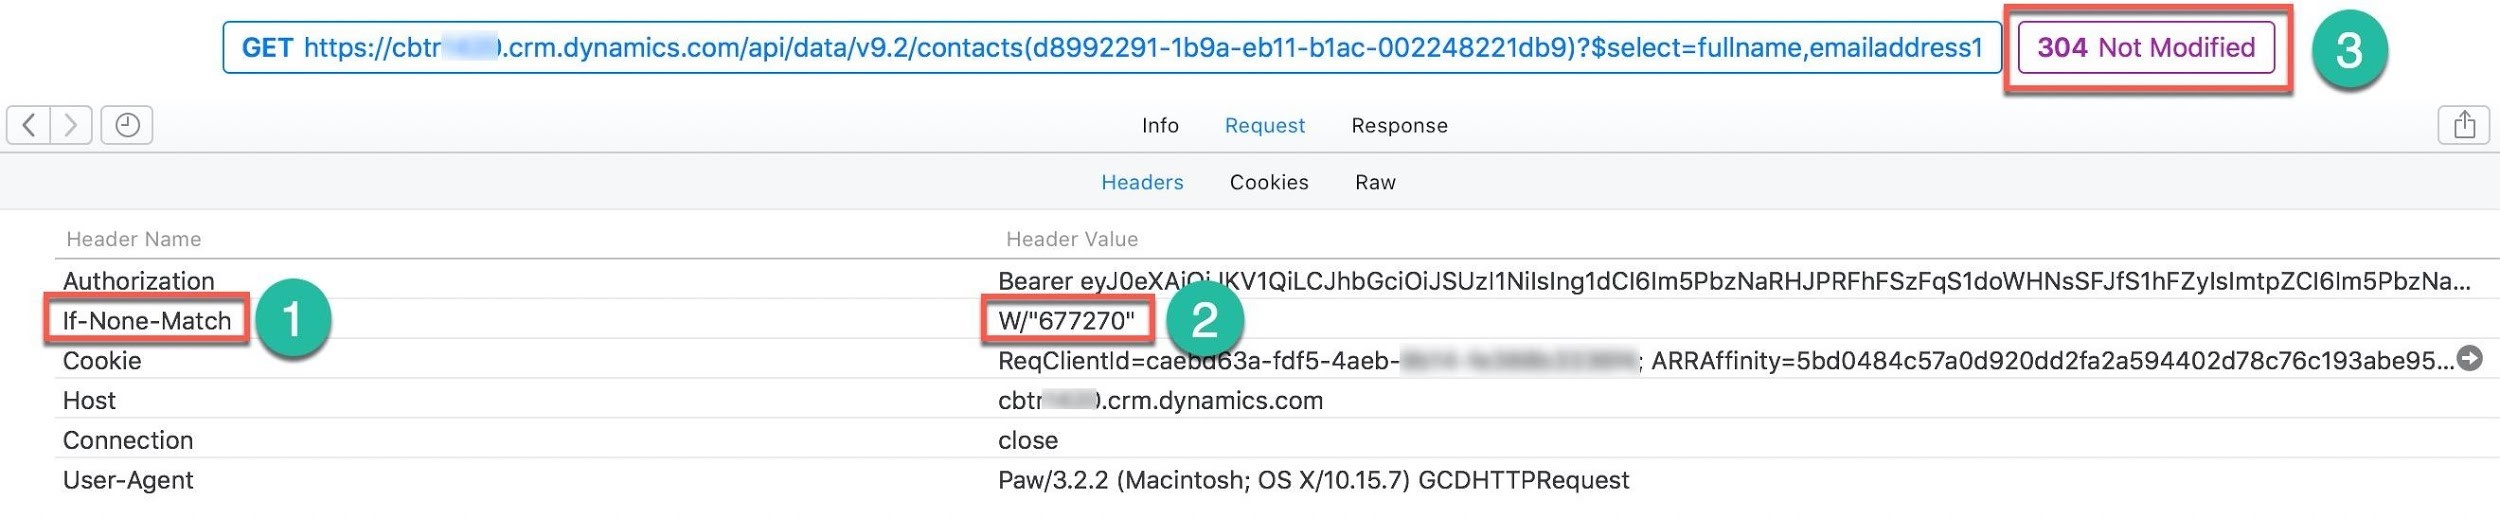Select the Raw sub-tab
This screenshot has height=519, width=2500.
(1375, 183)
